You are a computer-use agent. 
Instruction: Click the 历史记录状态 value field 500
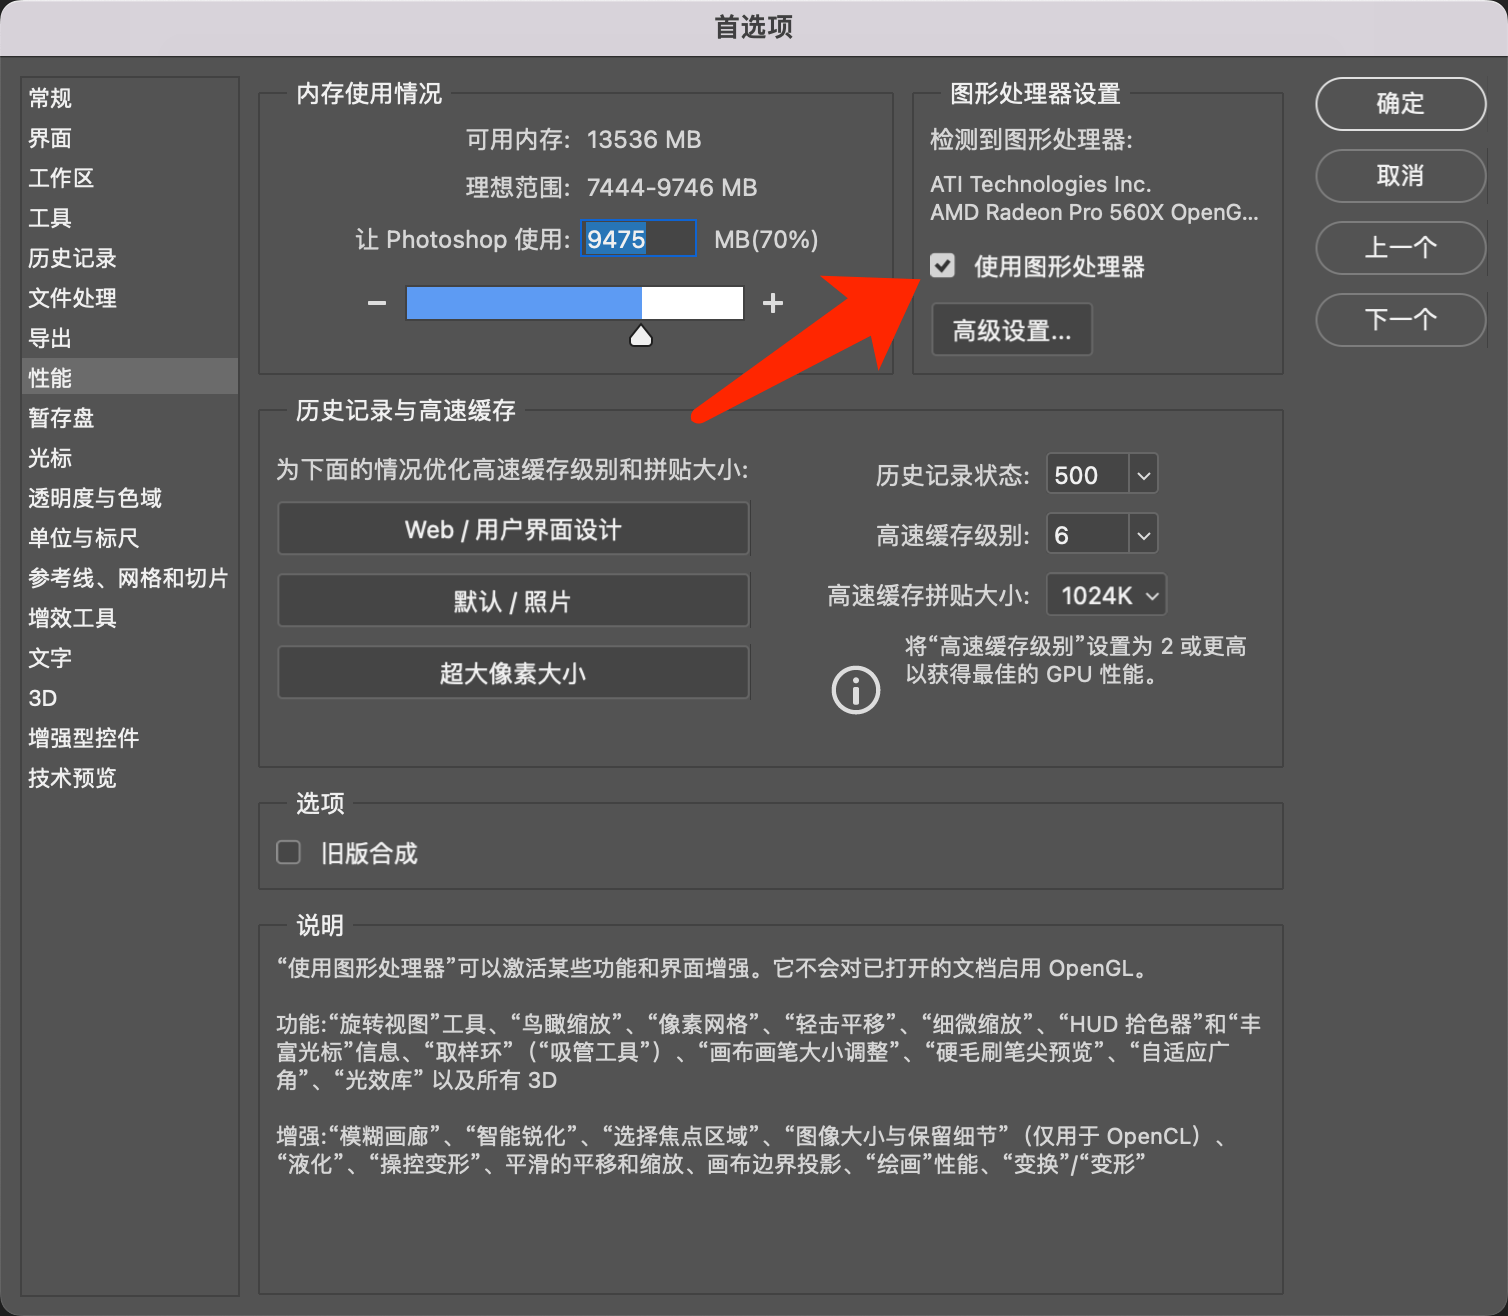point(1088,474)
